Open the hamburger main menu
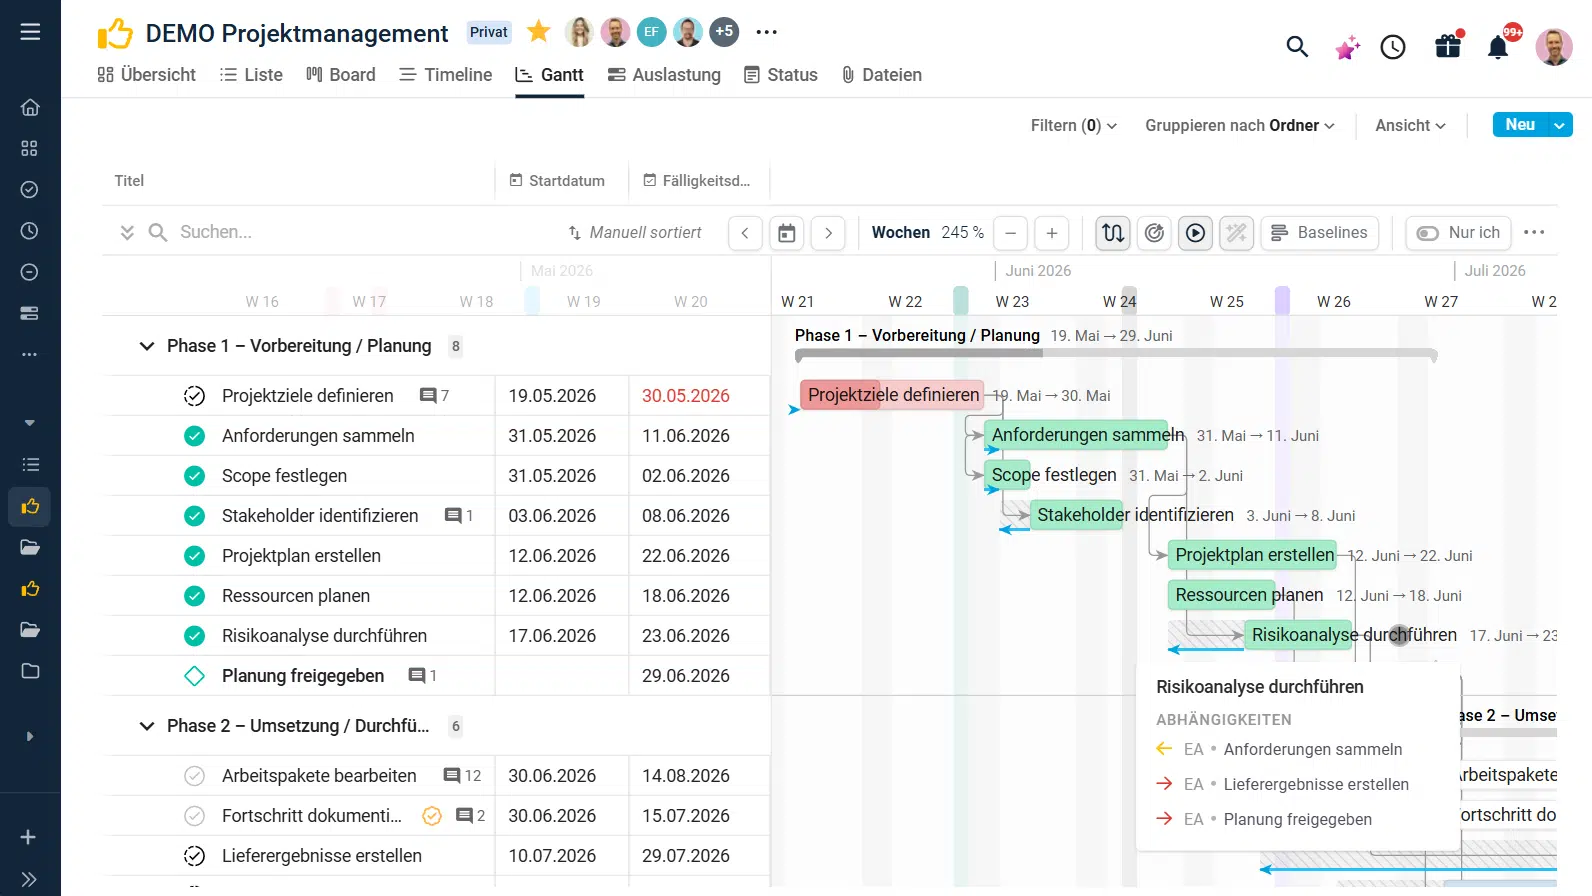The image size is (1592, 896). tap(30, 32)
